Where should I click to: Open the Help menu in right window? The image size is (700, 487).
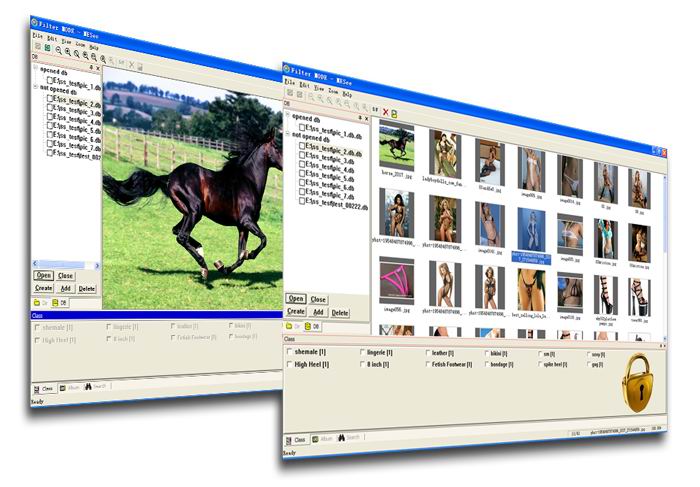coord(347,94)
